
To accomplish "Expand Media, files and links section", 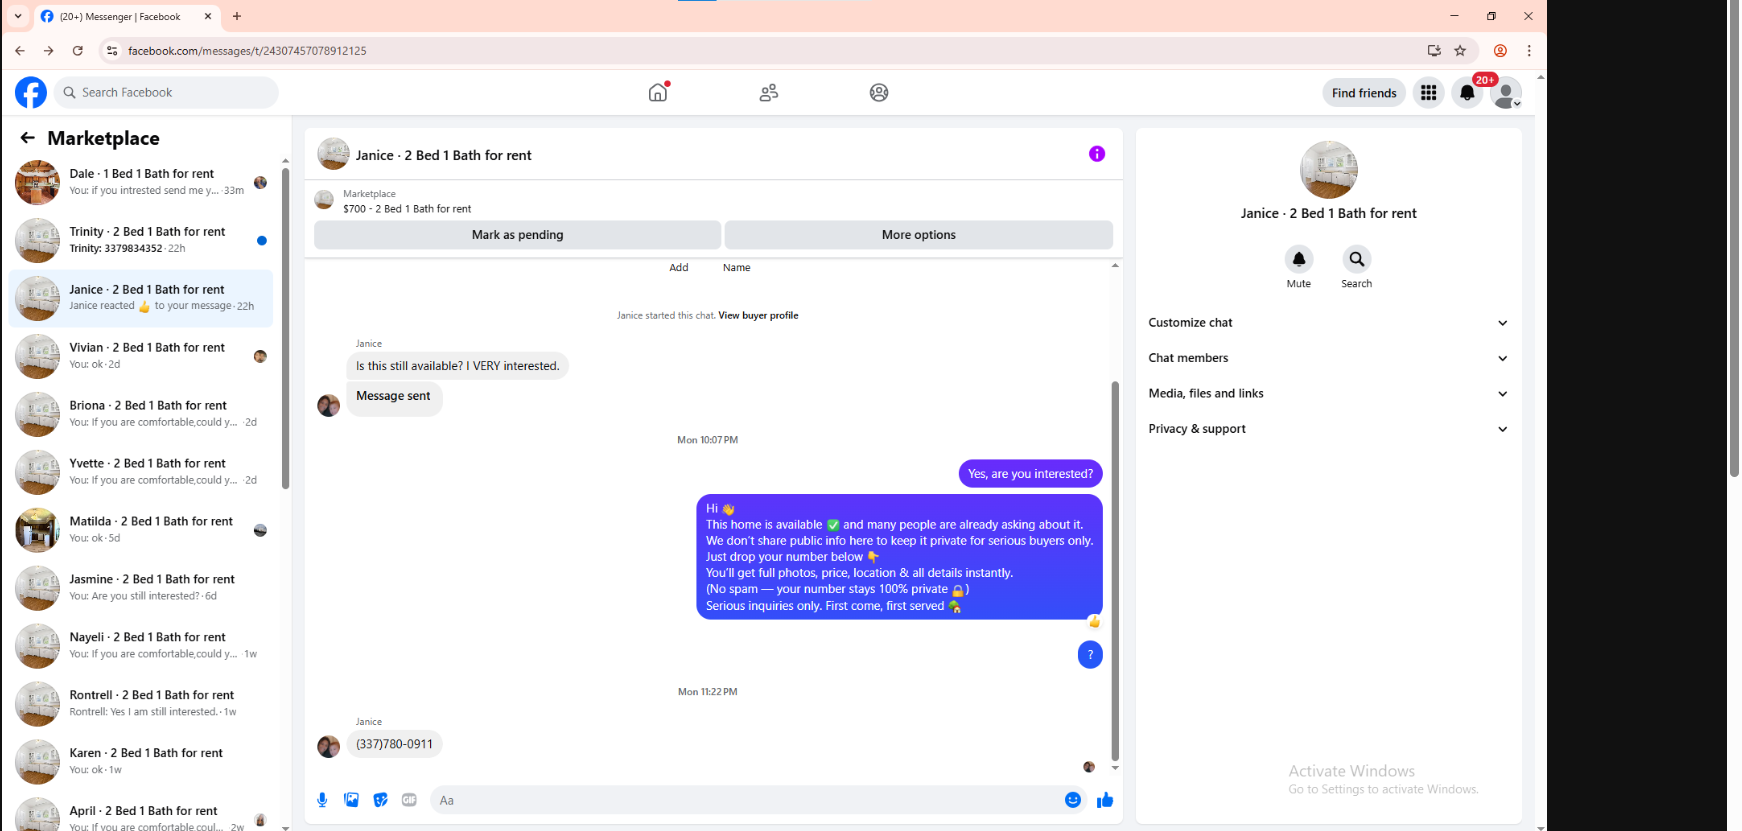I will (1328, 394).
